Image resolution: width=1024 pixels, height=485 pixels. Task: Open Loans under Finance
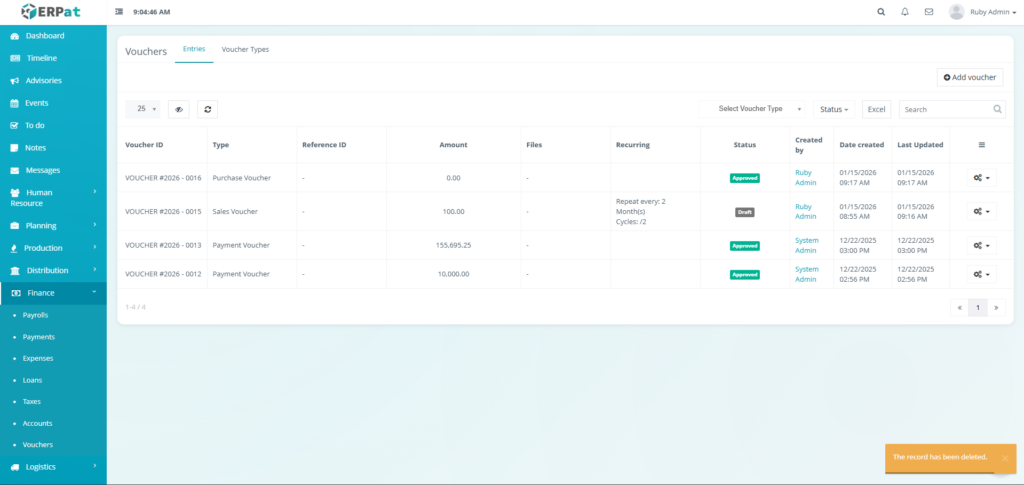[x=33, y=380]
